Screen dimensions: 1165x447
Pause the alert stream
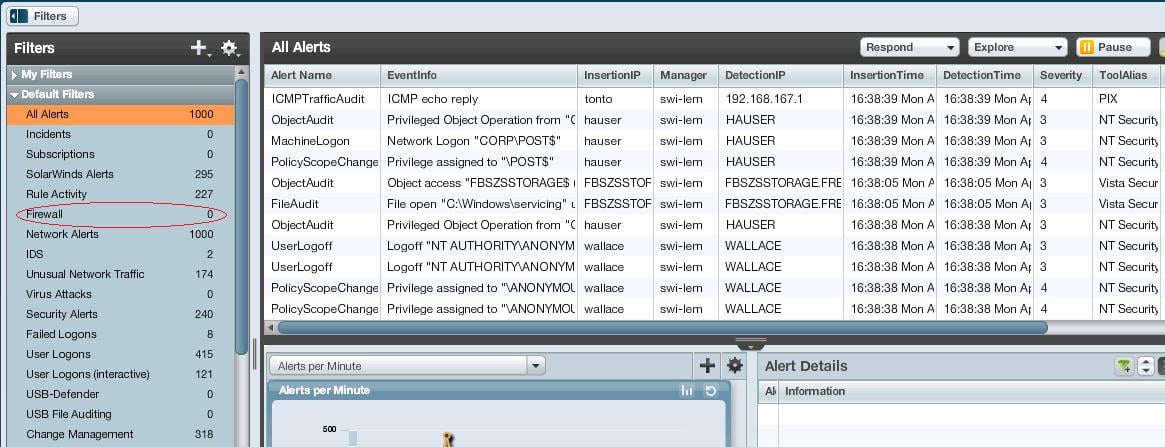pyautogui.click(x=1113, y=48)
